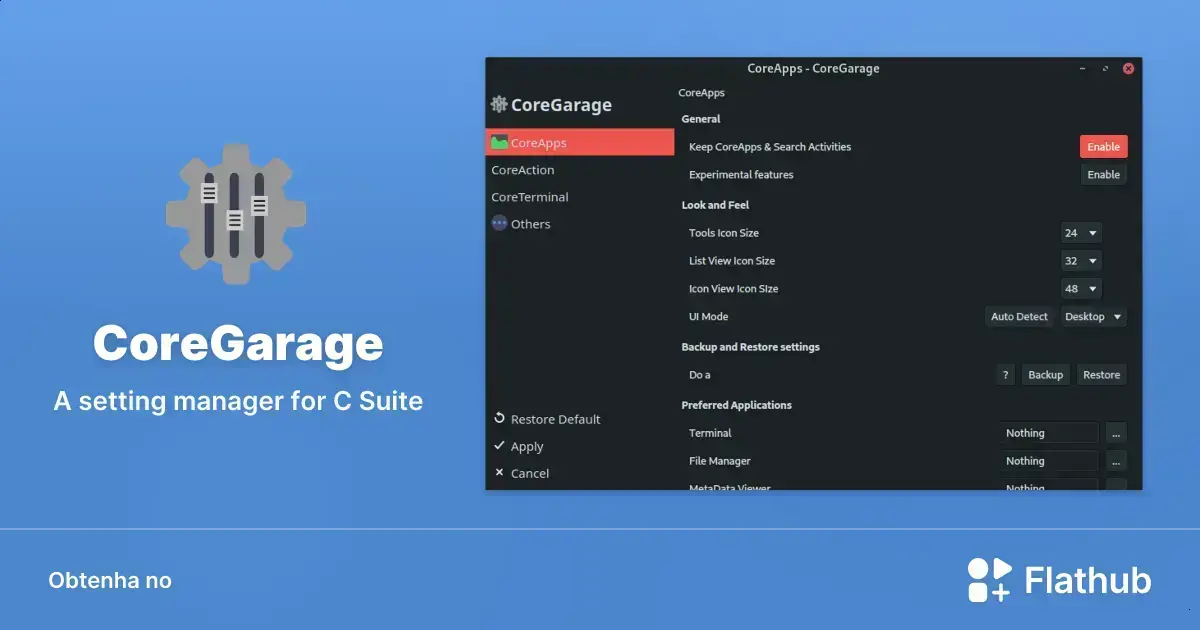Viewport: 1200px width, 630px height.
Task: Click the question mark help button
Action: [x=1006, y=375]
